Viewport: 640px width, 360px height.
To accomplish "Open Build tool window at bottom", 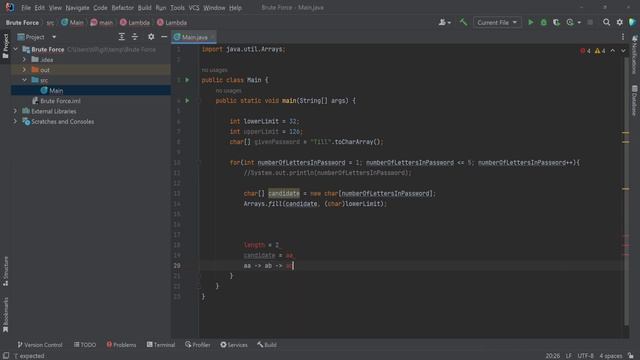I will coord(267,345).
